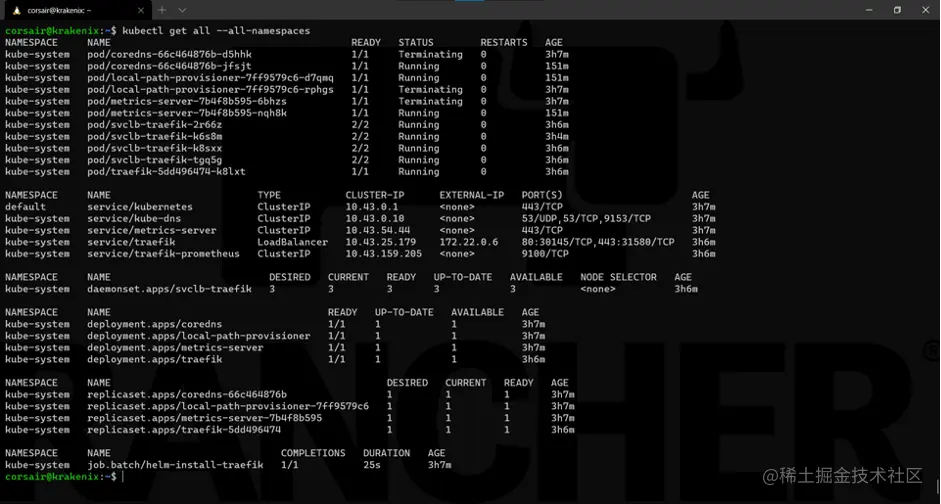The width and height of the screenshot is (941, 504).
Task: Click service/kubernetes entry
Action: [x=140, y=206]
